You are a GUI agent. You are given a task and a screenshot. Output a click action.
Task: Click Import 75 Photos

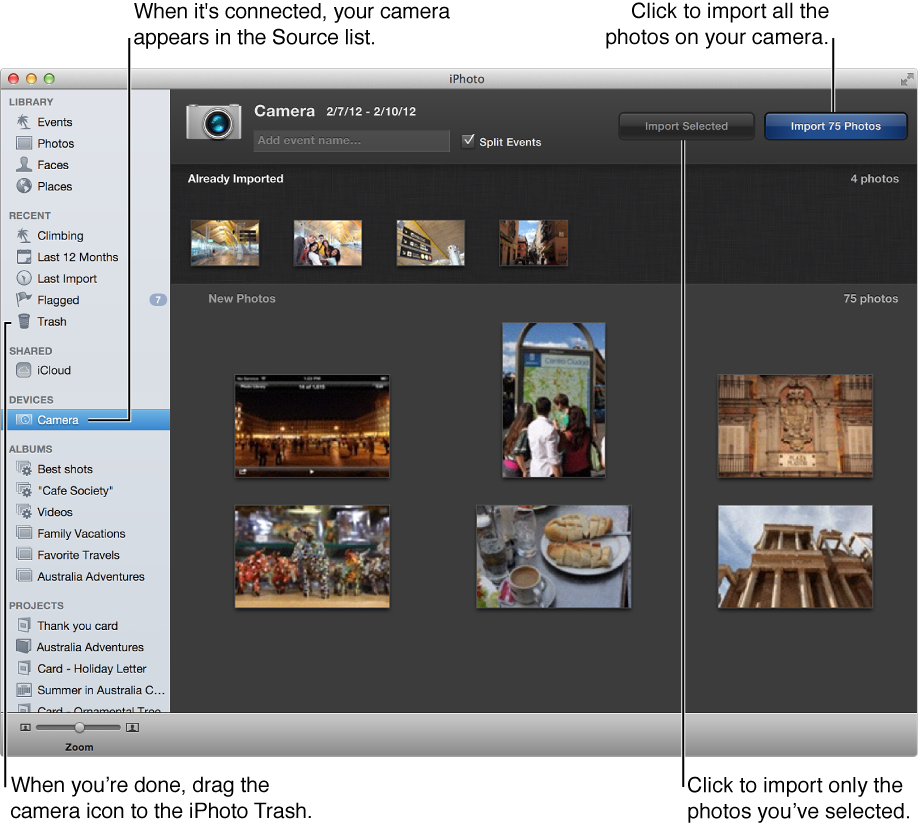(x=835, y=126)
